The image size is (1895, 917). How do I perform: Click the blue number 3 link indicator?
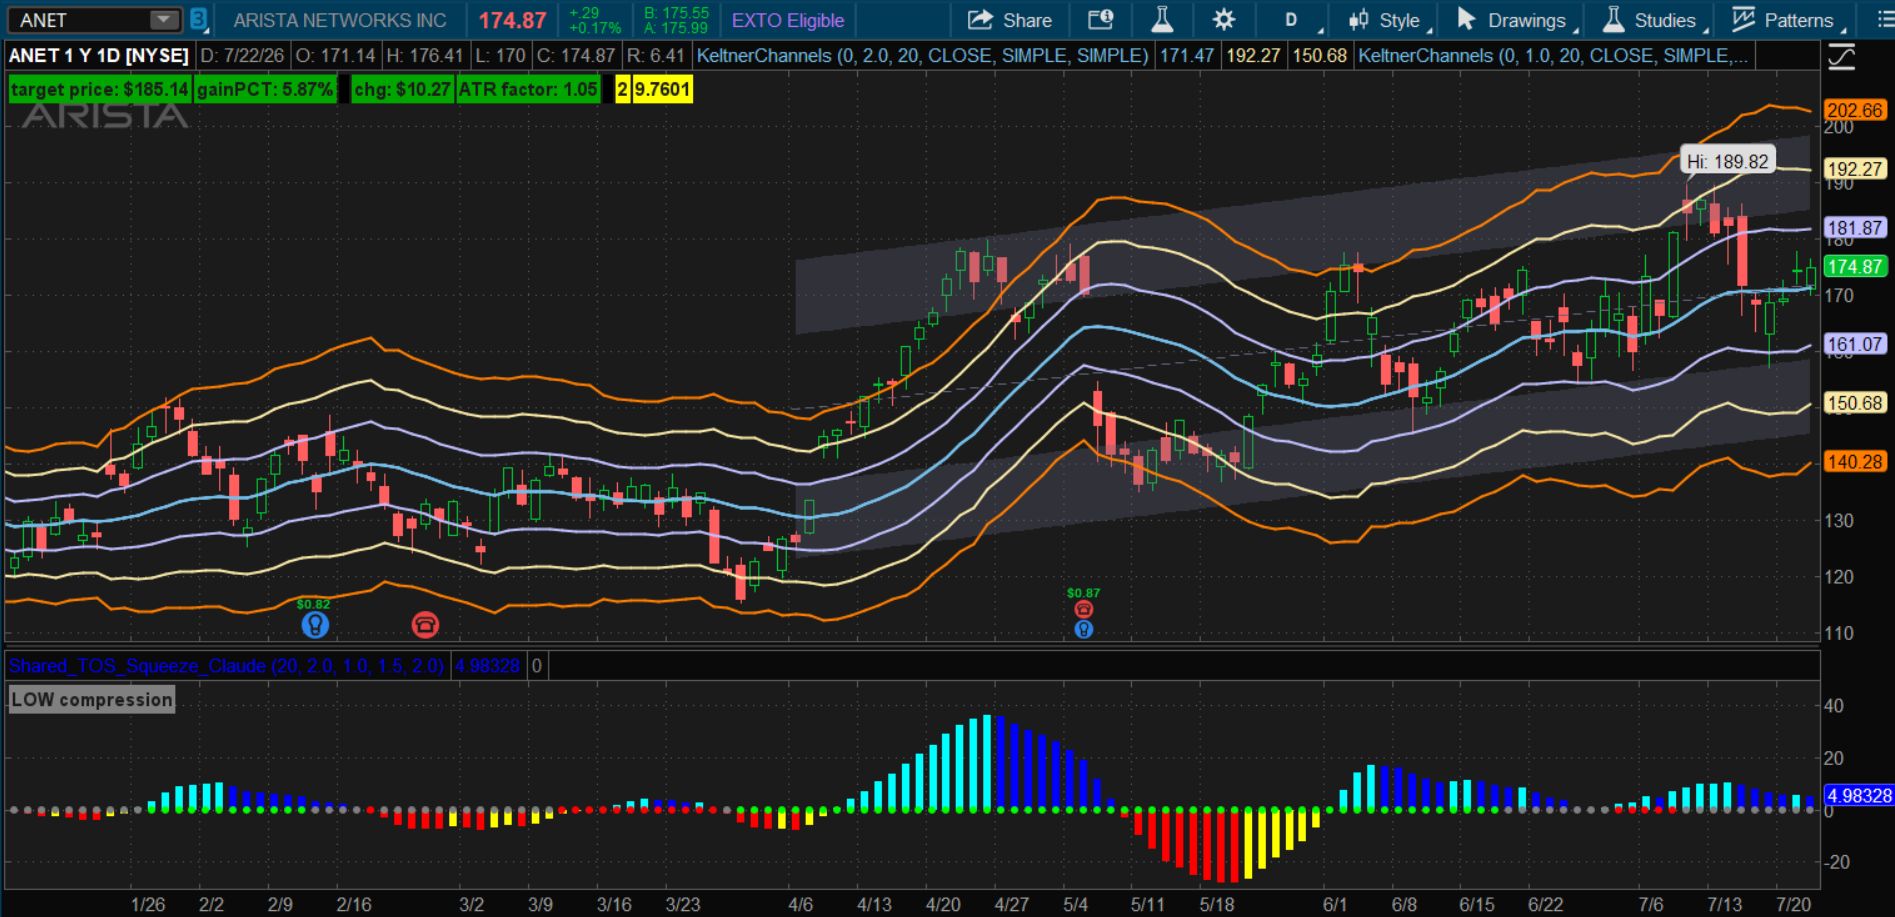(198, 19)
